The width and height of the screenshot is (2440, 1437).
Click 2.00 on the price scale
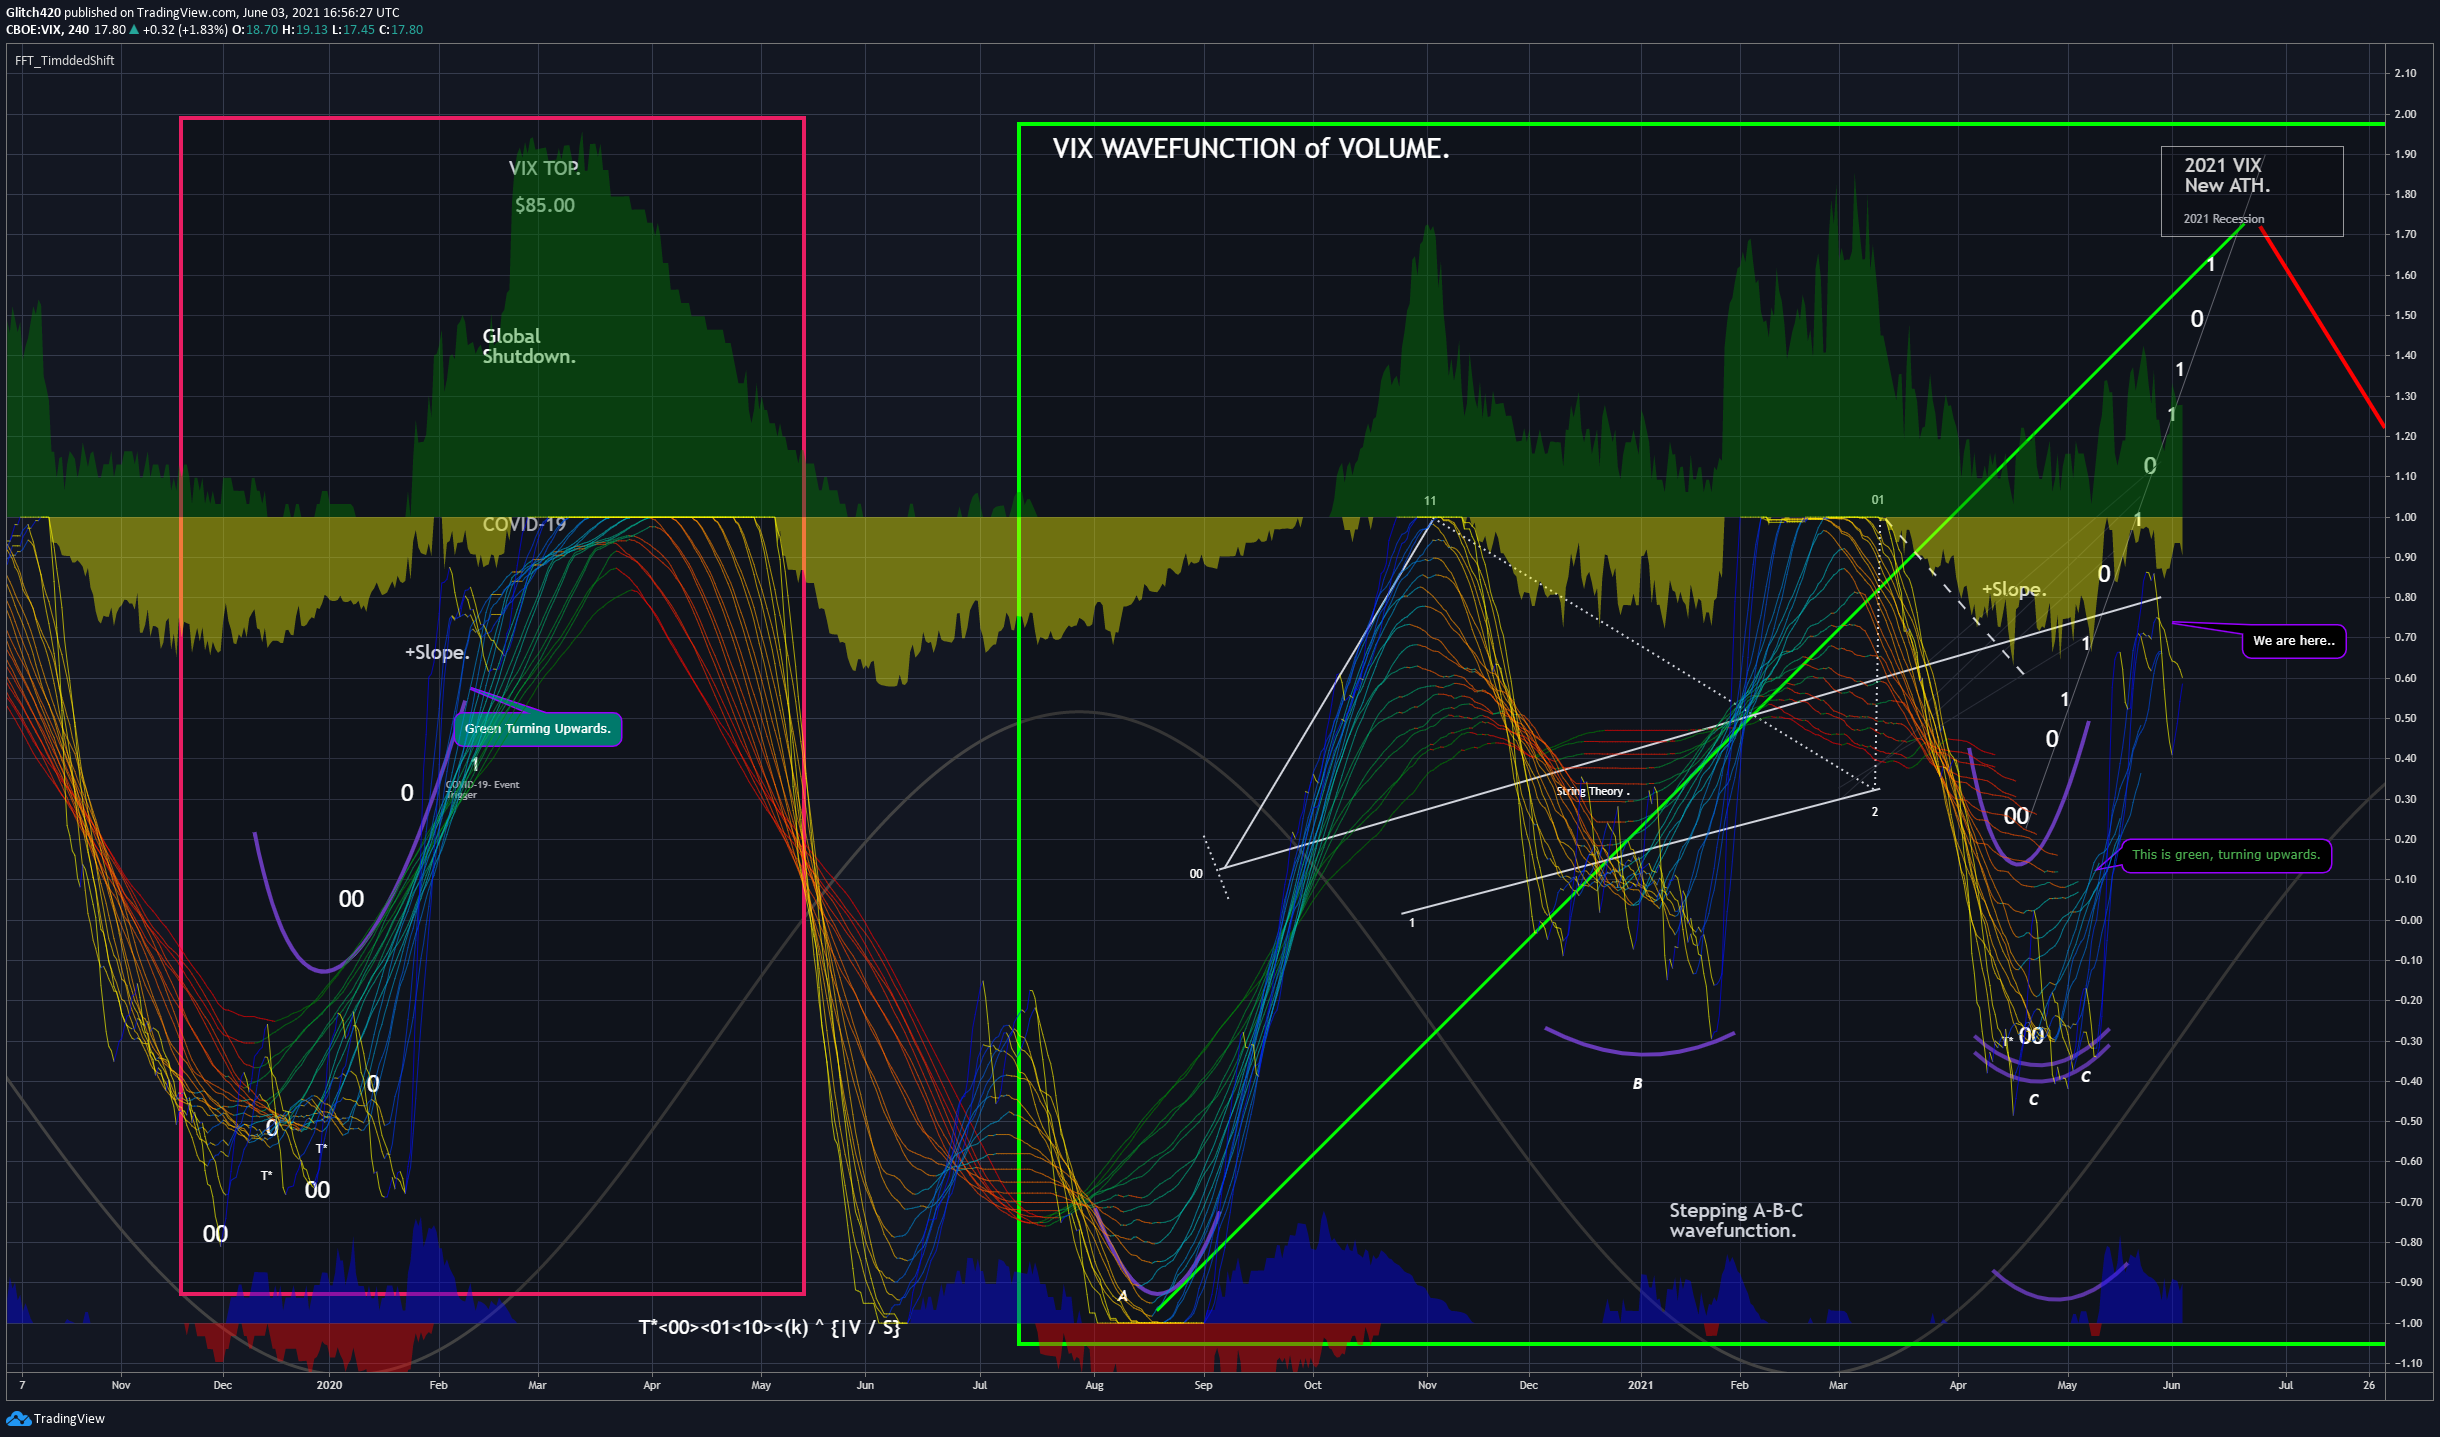point(2406,114)
